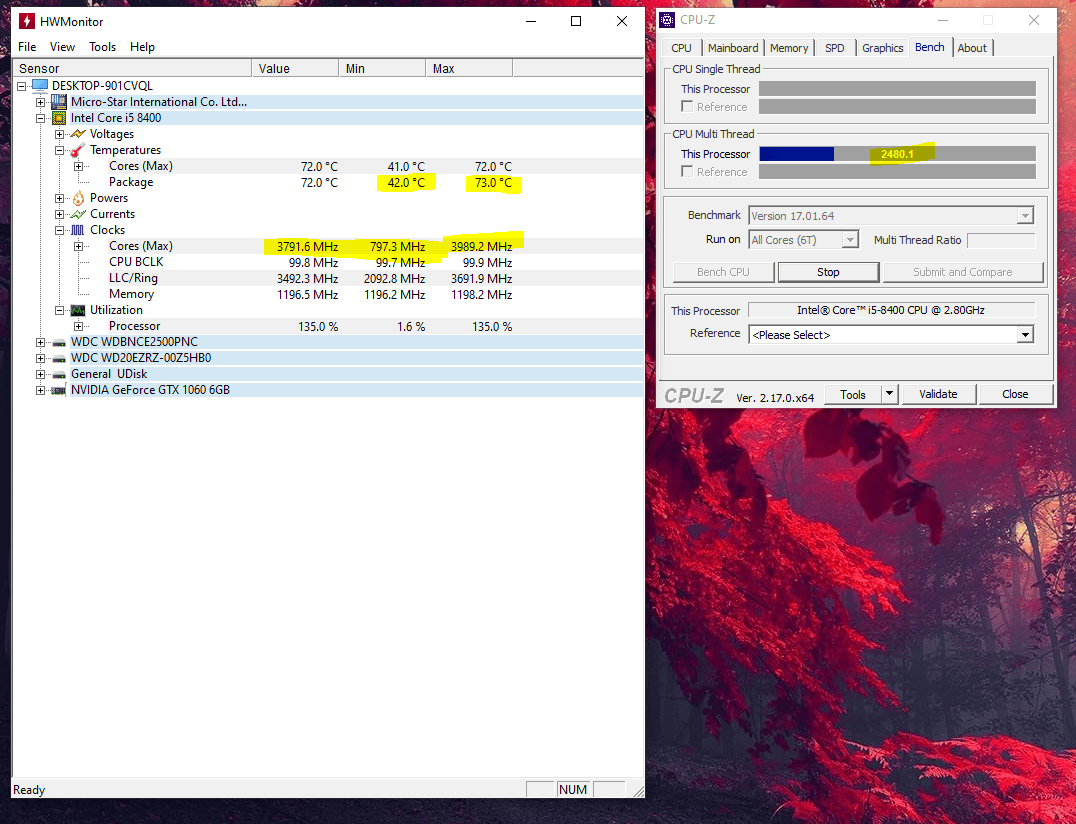Click the Sensor column header
The width and height of the screenshot is (1076, 824).
click(x=132, y=68)
